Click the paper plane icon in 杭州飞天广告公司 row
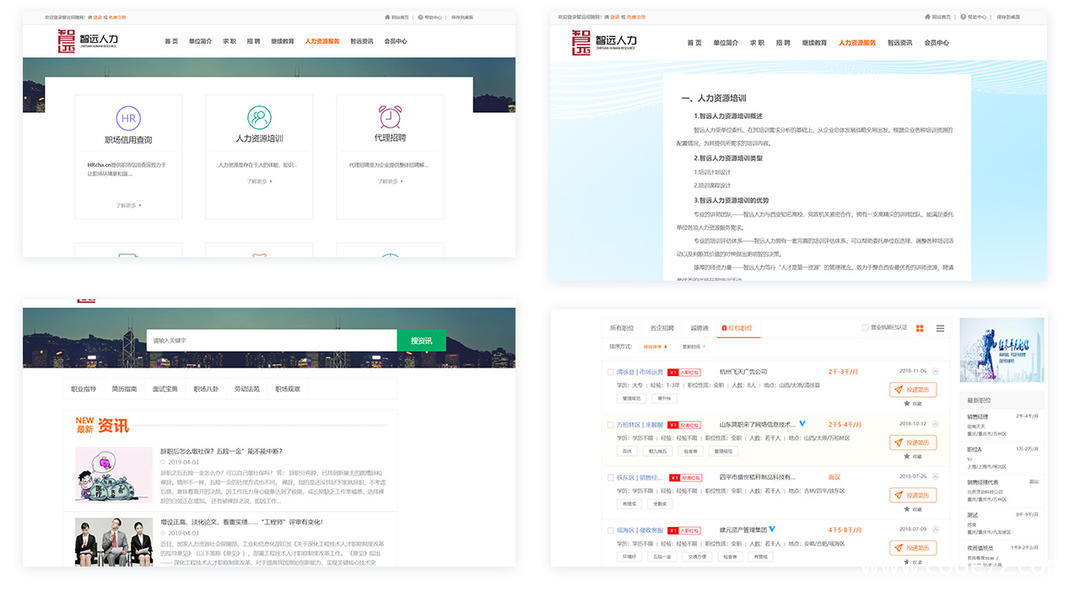 (x=898, y=390)
